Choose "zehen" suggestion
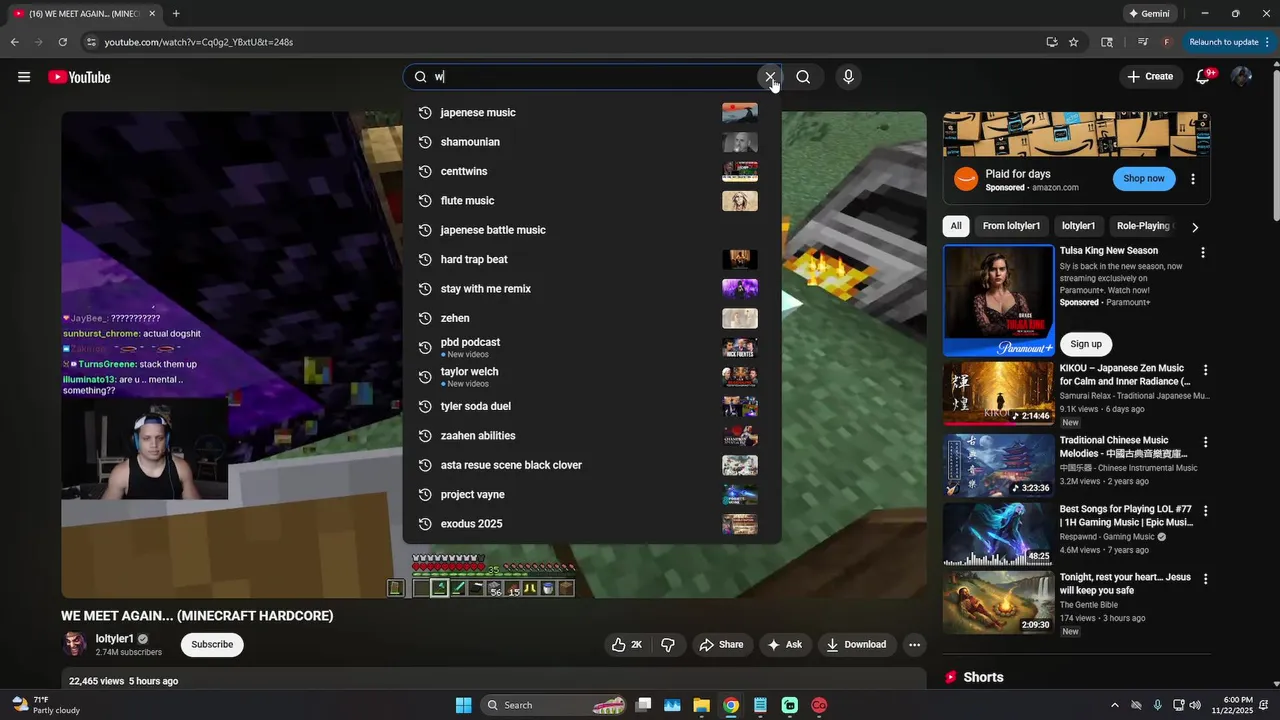The height and width of the screenshot is (720, 1280). click(591, 318)
